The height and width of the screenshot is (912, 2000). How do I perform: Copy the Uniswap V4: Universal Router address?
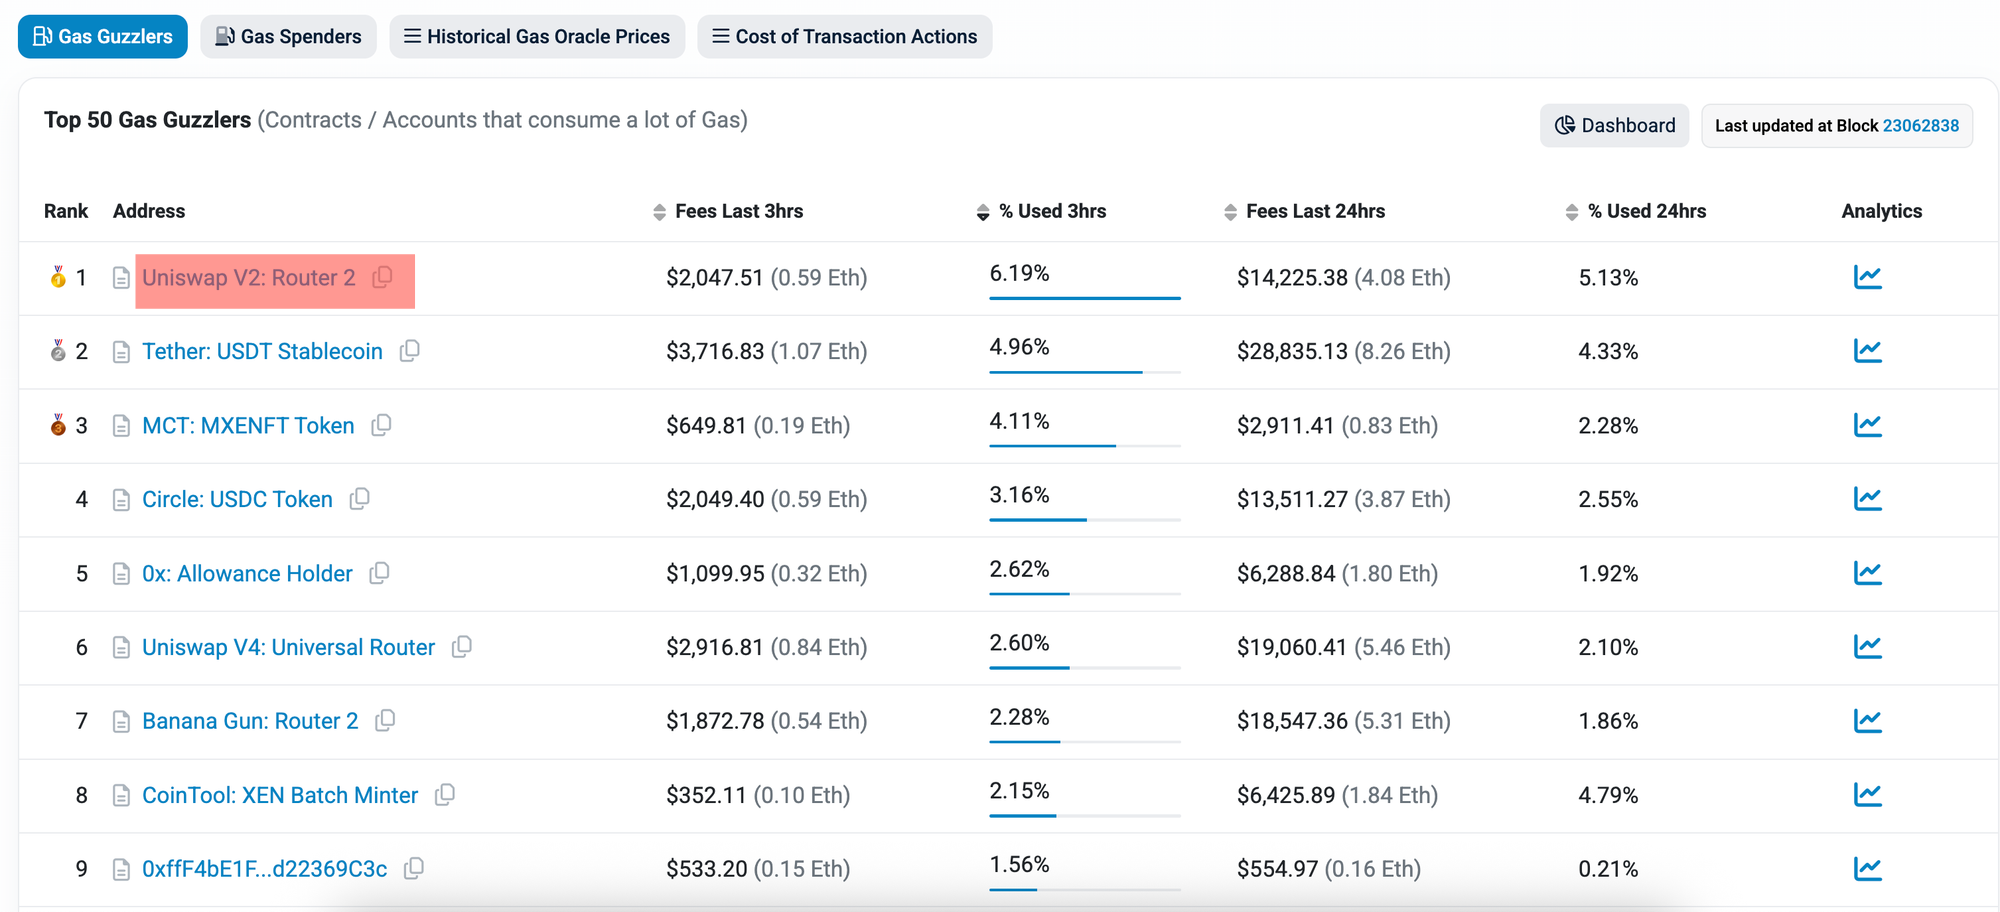point(461,647)
